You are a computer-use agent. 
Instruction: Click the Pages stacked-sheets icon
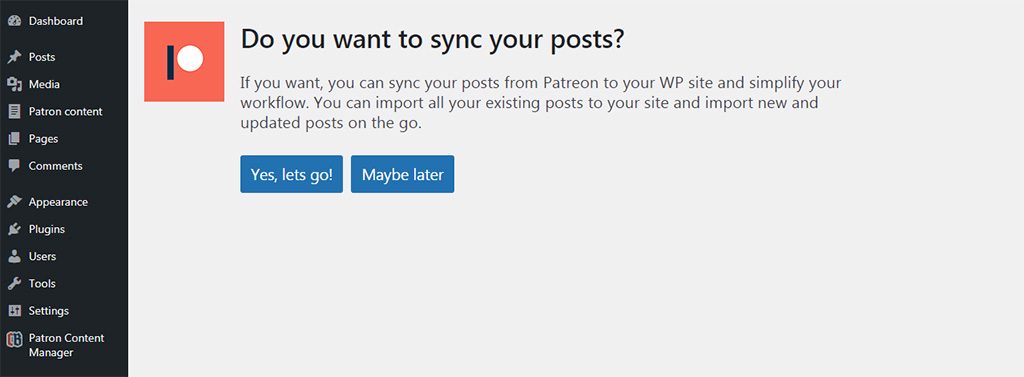click(x=14, y=139)
